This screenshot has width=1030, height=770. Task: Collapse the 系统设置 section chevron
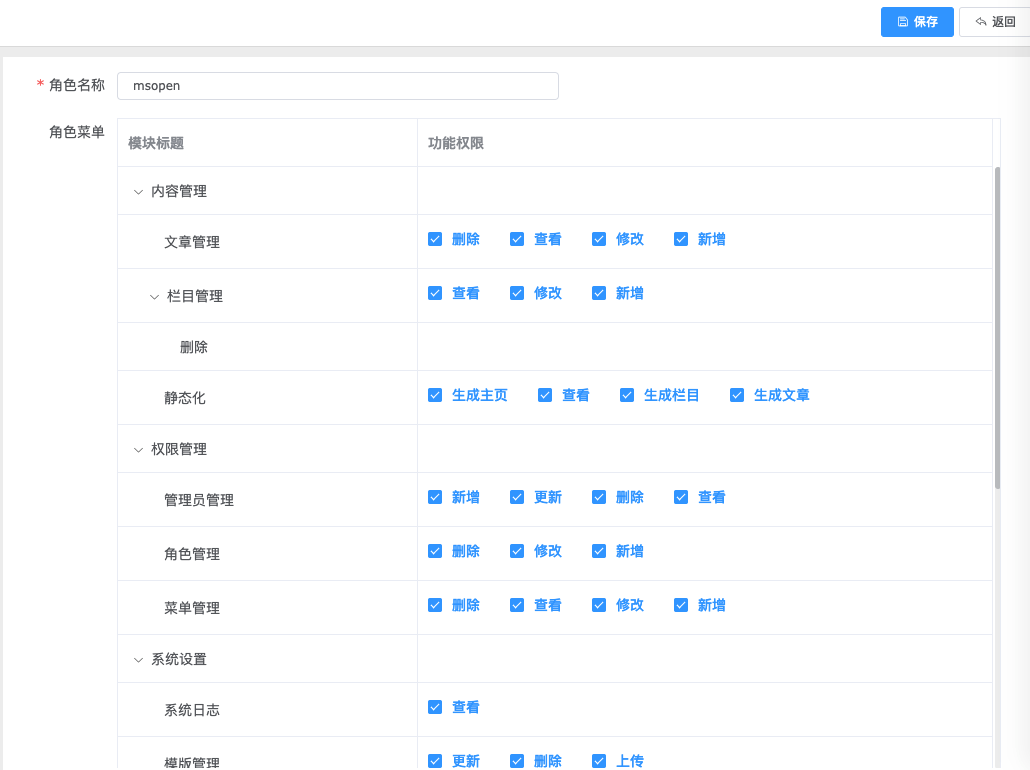pyautogui.click(x=138, y=660)
